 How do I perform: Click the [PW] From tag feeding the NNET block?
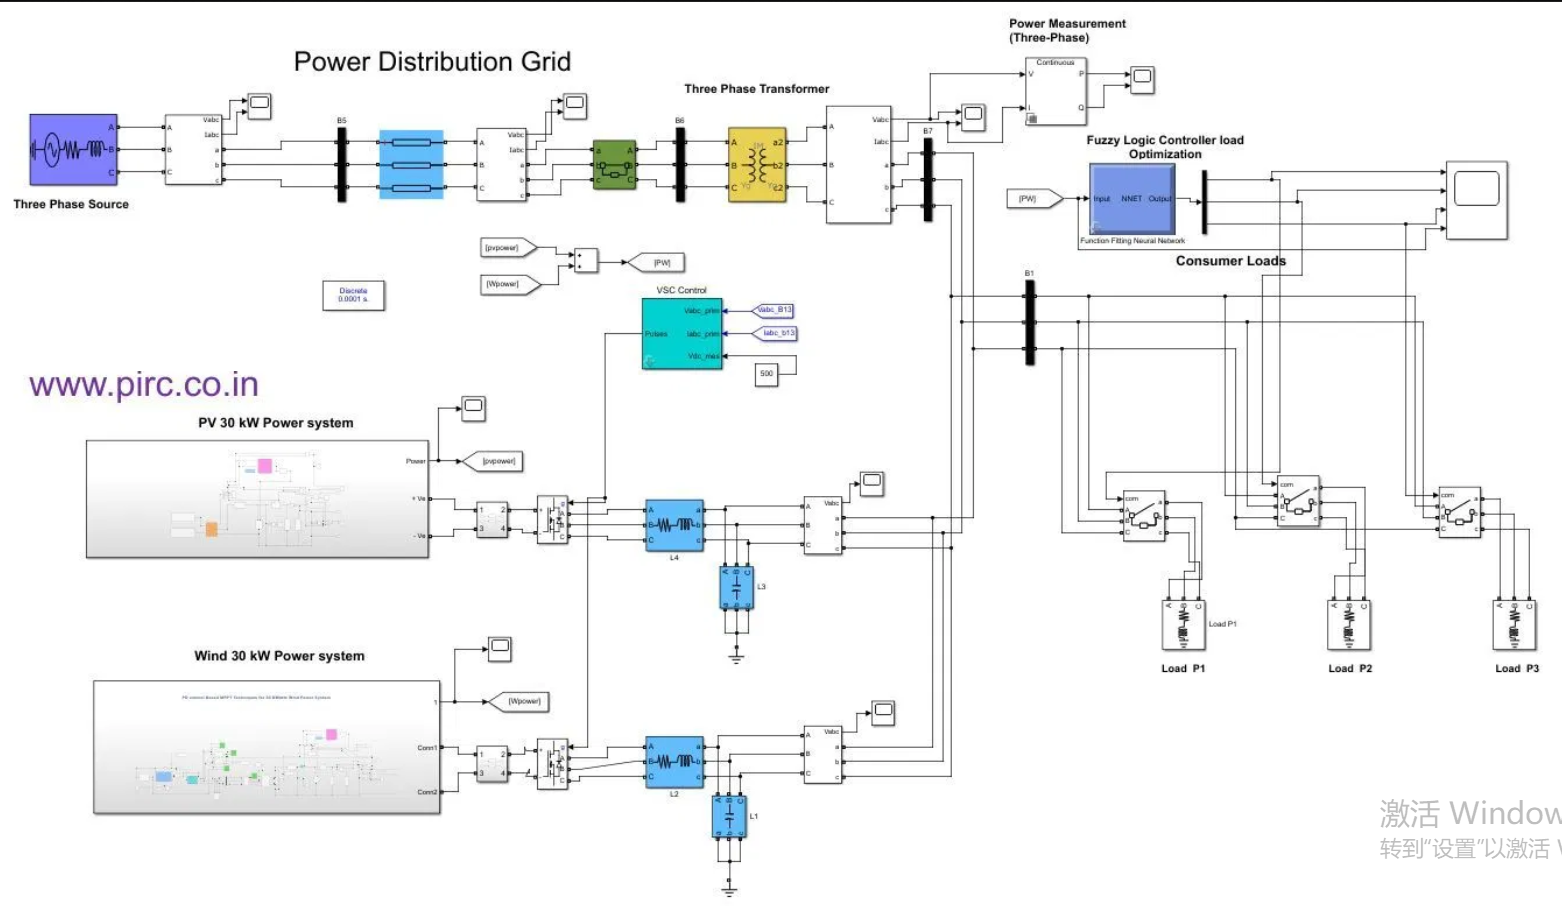pyautogui.click(x=1033, y=199)
